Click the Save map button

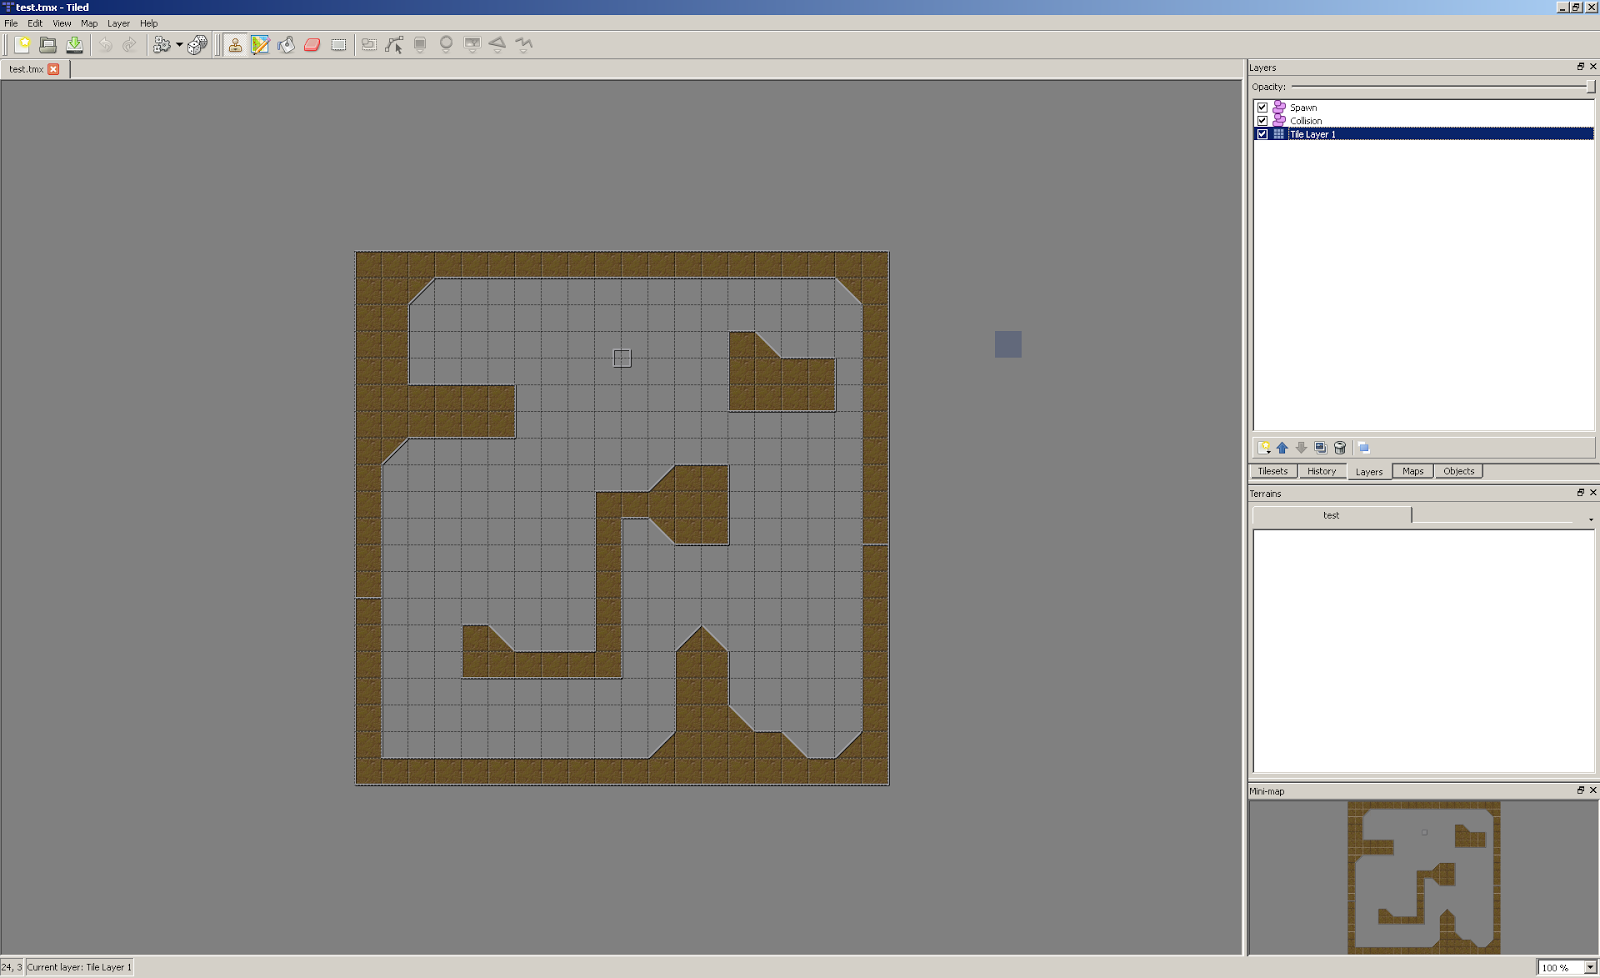tap(74, 44)
